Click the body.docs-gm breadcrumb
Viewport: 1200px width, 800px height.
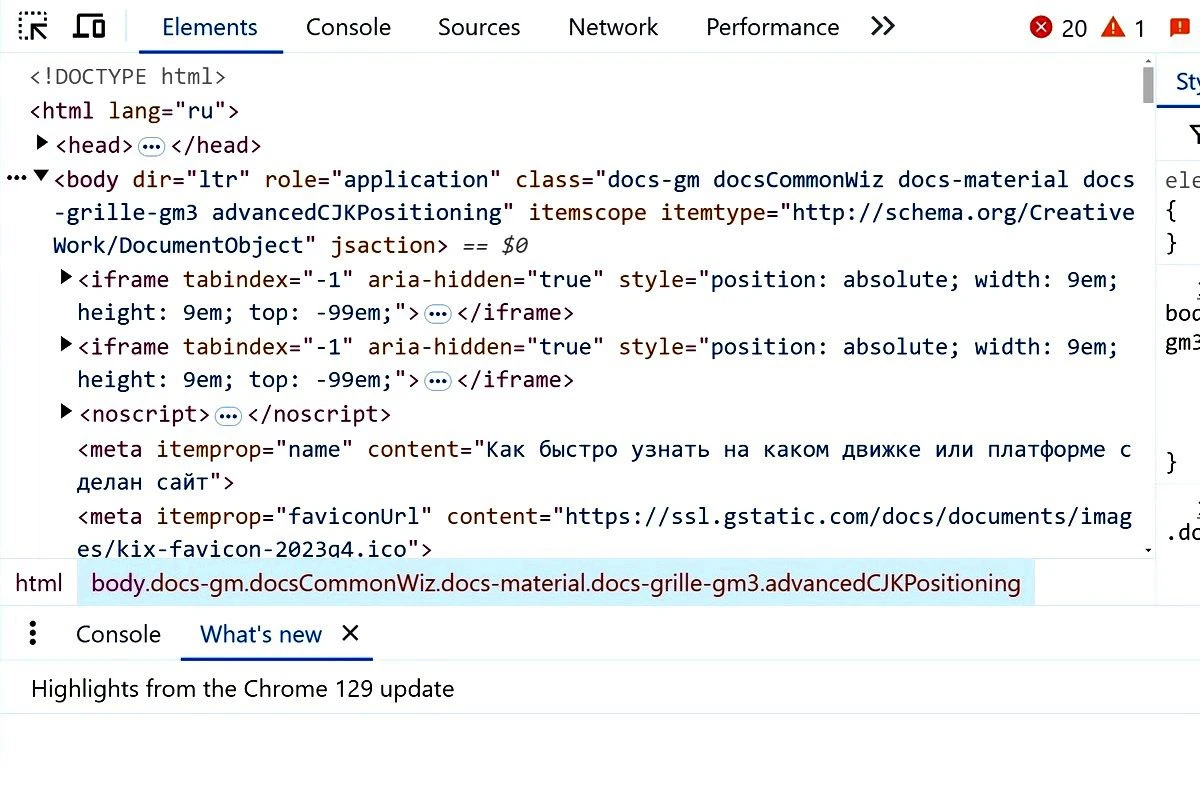[556, 583]
